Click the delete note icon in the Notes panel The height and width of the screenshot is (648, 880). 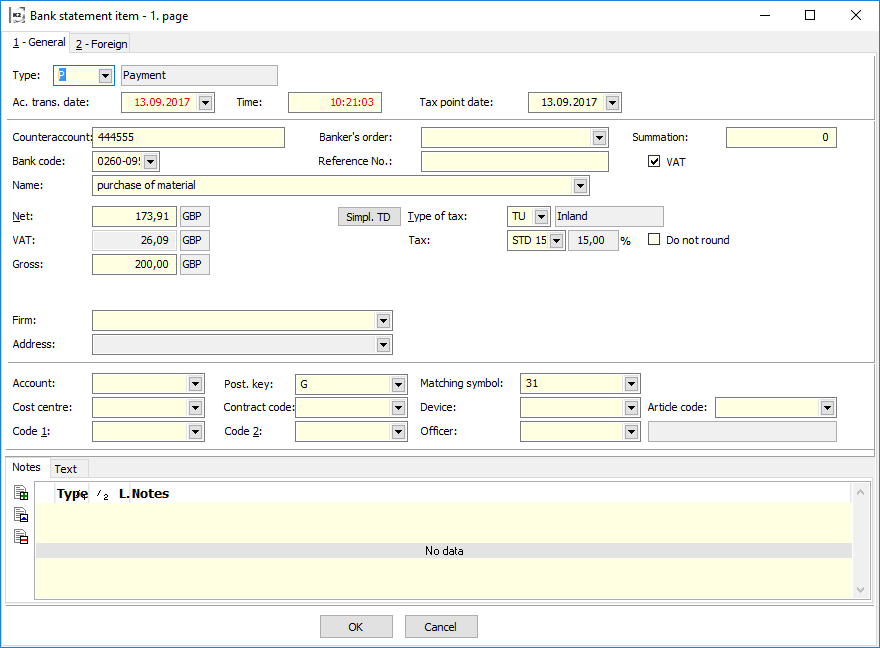[21, 537]
